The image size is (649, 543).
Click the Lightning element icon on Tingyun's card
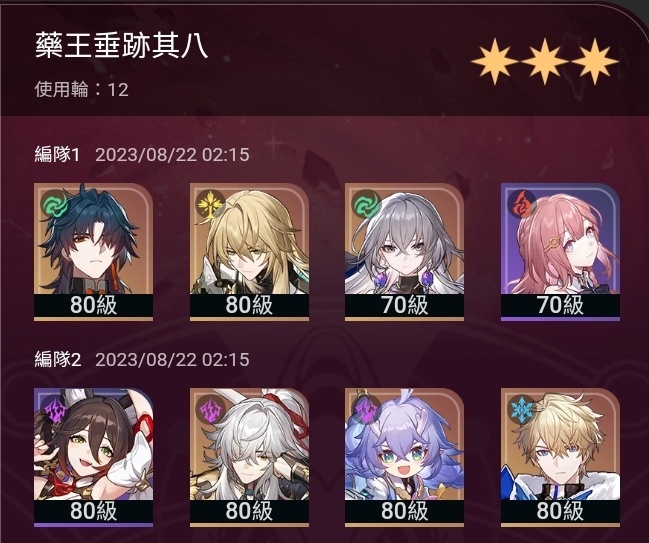tap(56, 409)
